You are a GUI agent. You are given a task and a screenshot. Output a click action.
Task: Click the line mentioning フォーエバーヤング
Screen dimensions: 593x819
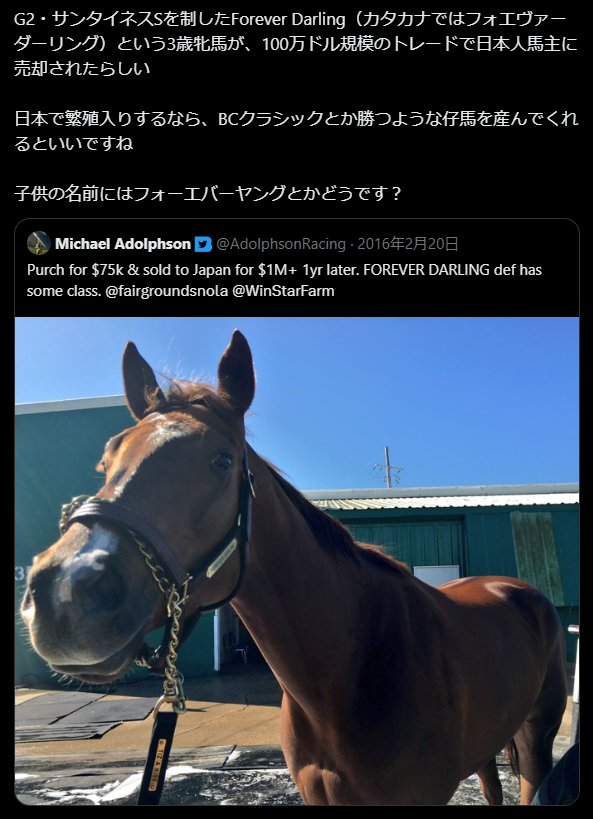tap(207, 194)
